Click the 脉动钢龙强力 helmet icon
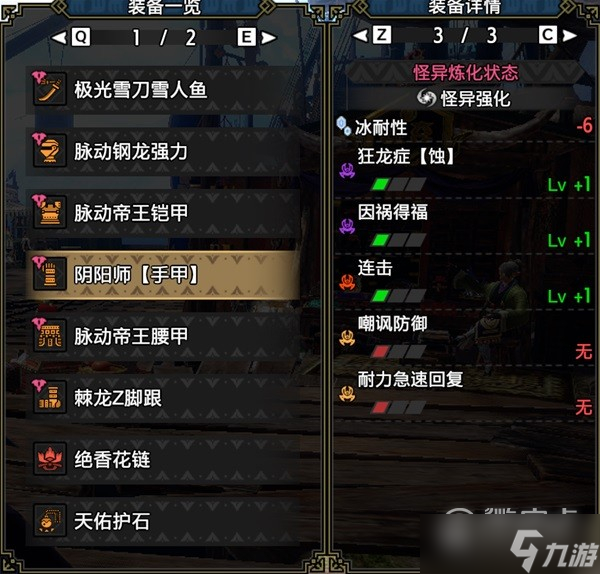This screenshot has width=600, height=574. pos(50,151)
